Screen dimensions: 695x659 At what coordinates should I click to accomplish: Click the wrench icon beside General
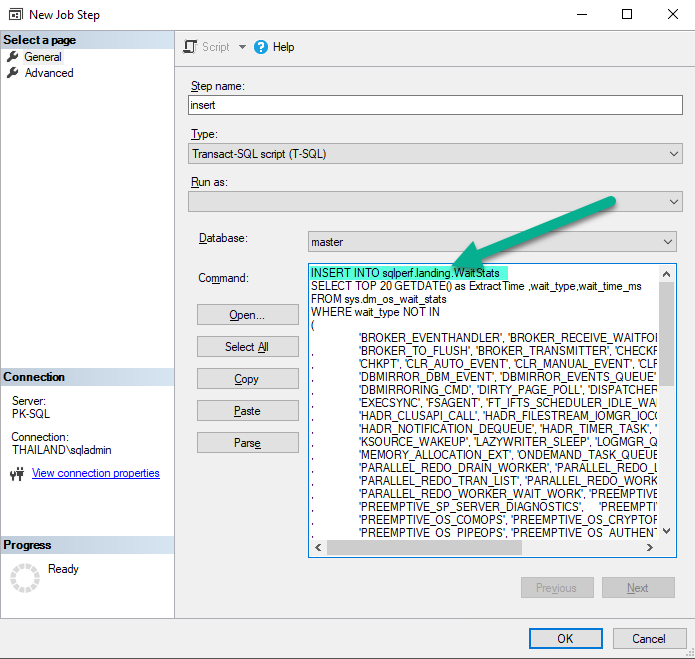click(x=13, y=56)
